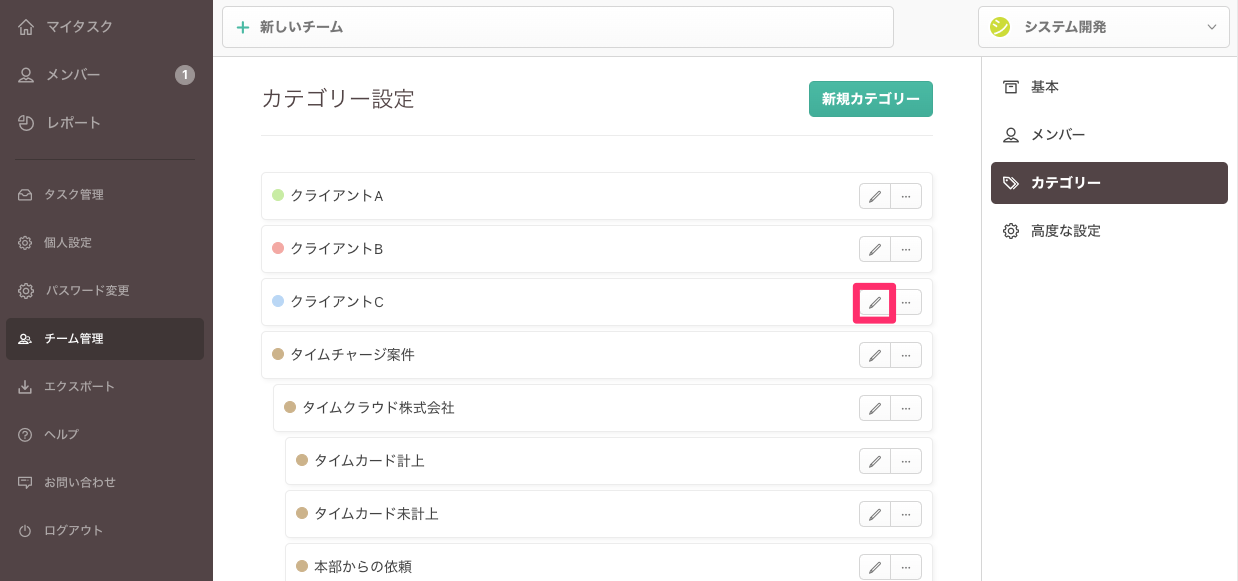Select the 基本 settings tab
The height and width of the screenshot is (581, 1238).
(x=1044, y=87)
